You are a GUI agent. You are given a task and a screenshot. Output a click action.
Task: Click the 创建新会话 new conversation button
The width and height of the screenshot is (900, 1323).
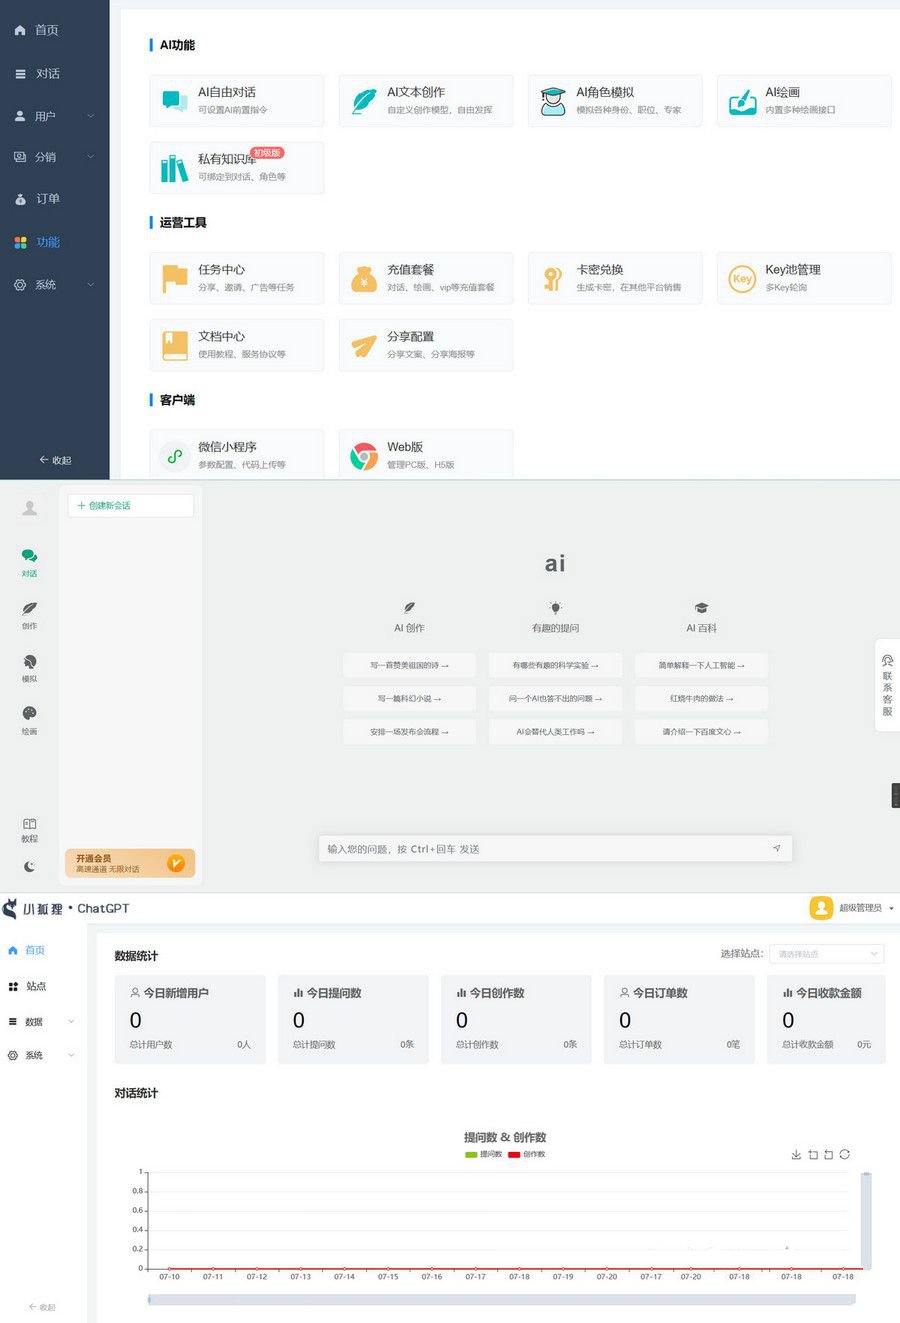(x=130, y=505)
